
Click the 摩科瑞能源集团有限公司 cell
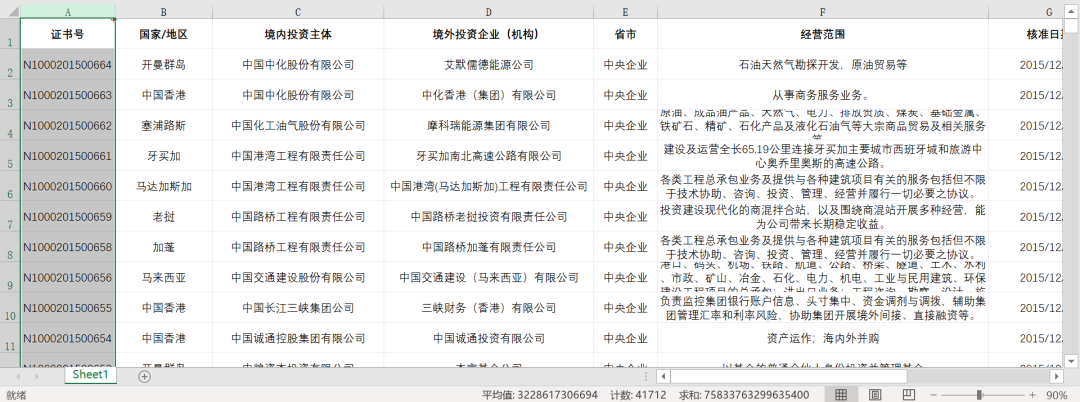point(488,125)
